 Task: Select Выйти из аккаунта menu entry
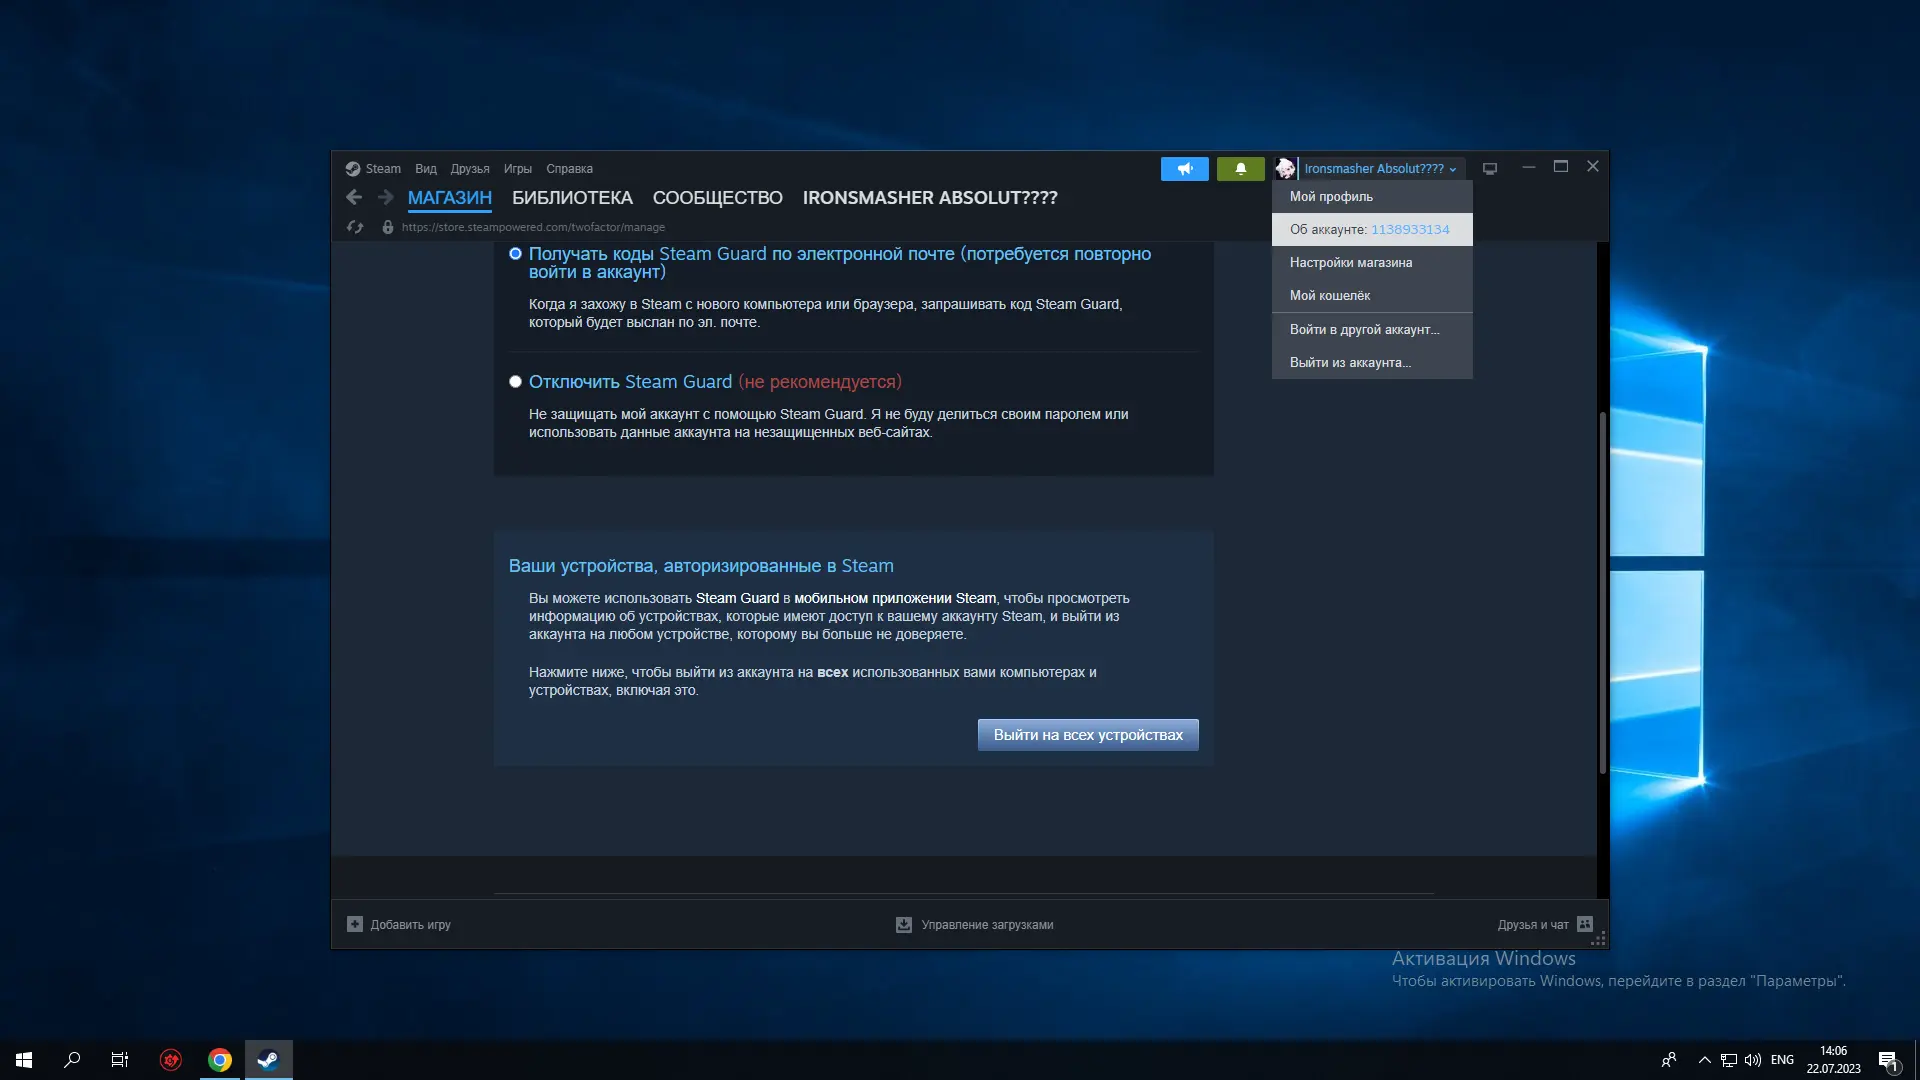coord(1350,363)
